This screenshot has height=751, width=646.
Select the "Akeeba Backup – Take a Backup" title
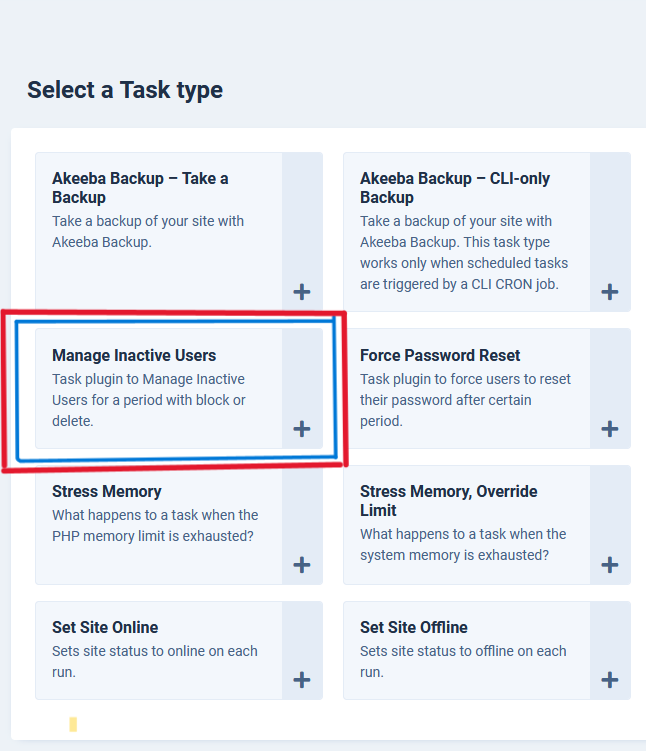point(140,188)
